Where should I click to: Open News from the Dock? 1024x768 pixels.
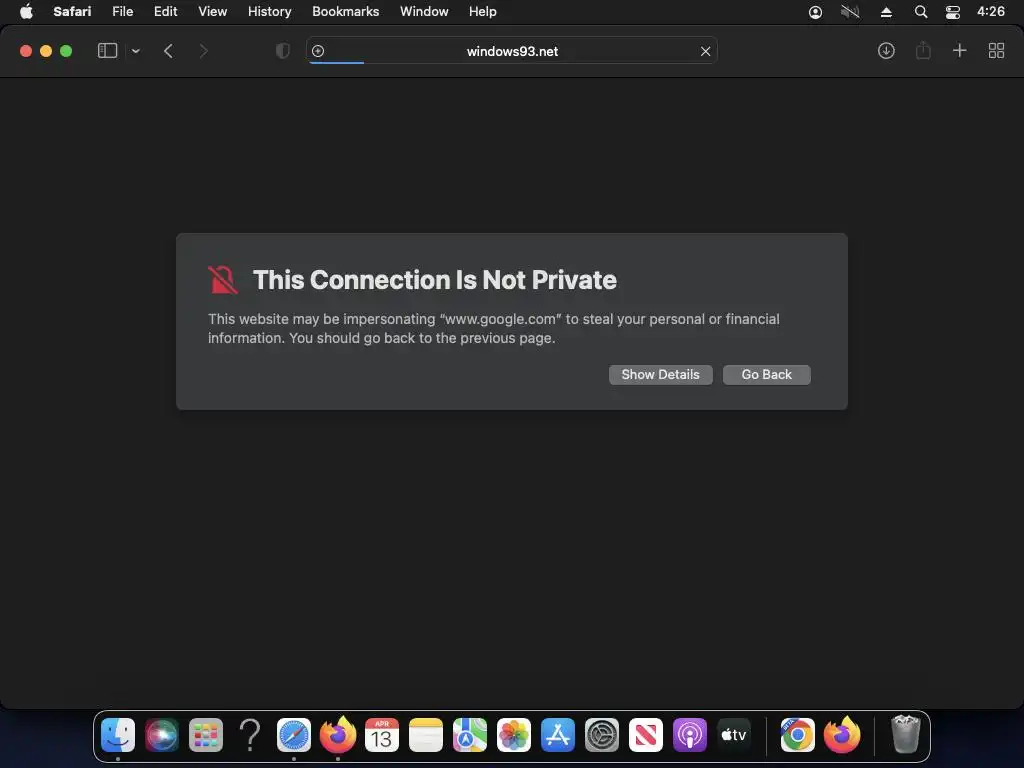tap(646, 735)
